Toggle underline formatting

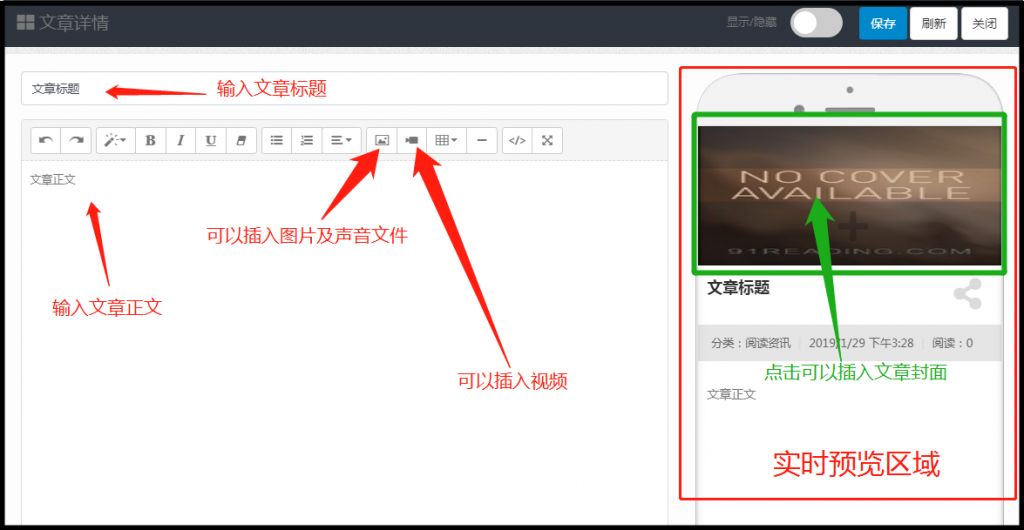pos(211,141)
